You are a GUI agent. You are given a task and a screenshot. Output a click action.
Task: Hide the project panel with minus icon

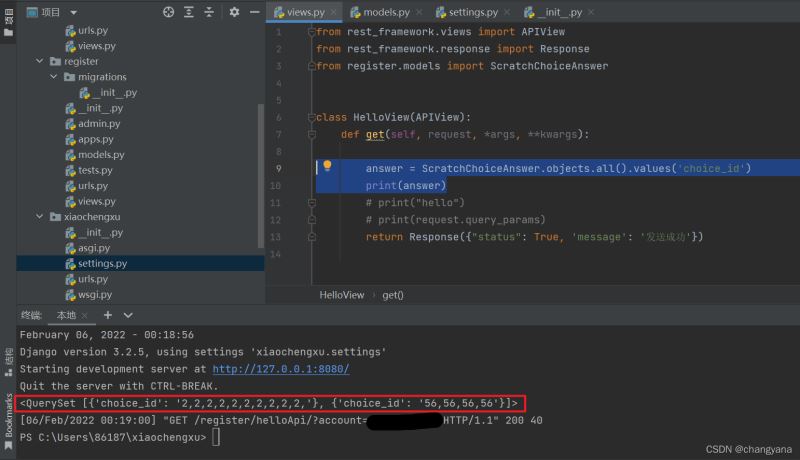point(254,12)
